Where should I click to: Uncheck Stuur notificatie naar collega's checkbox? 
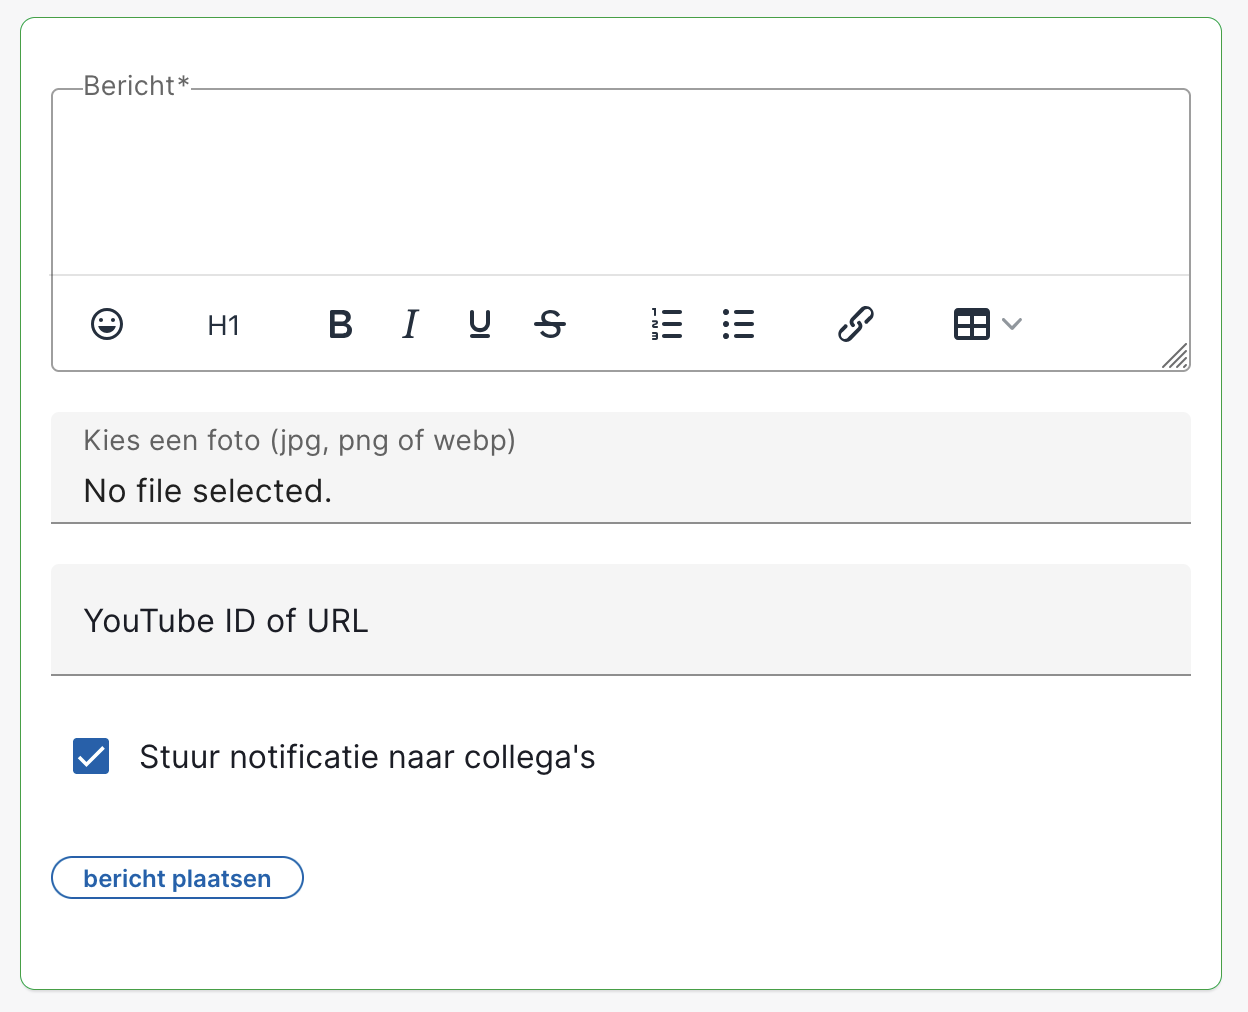pos(91,757)
